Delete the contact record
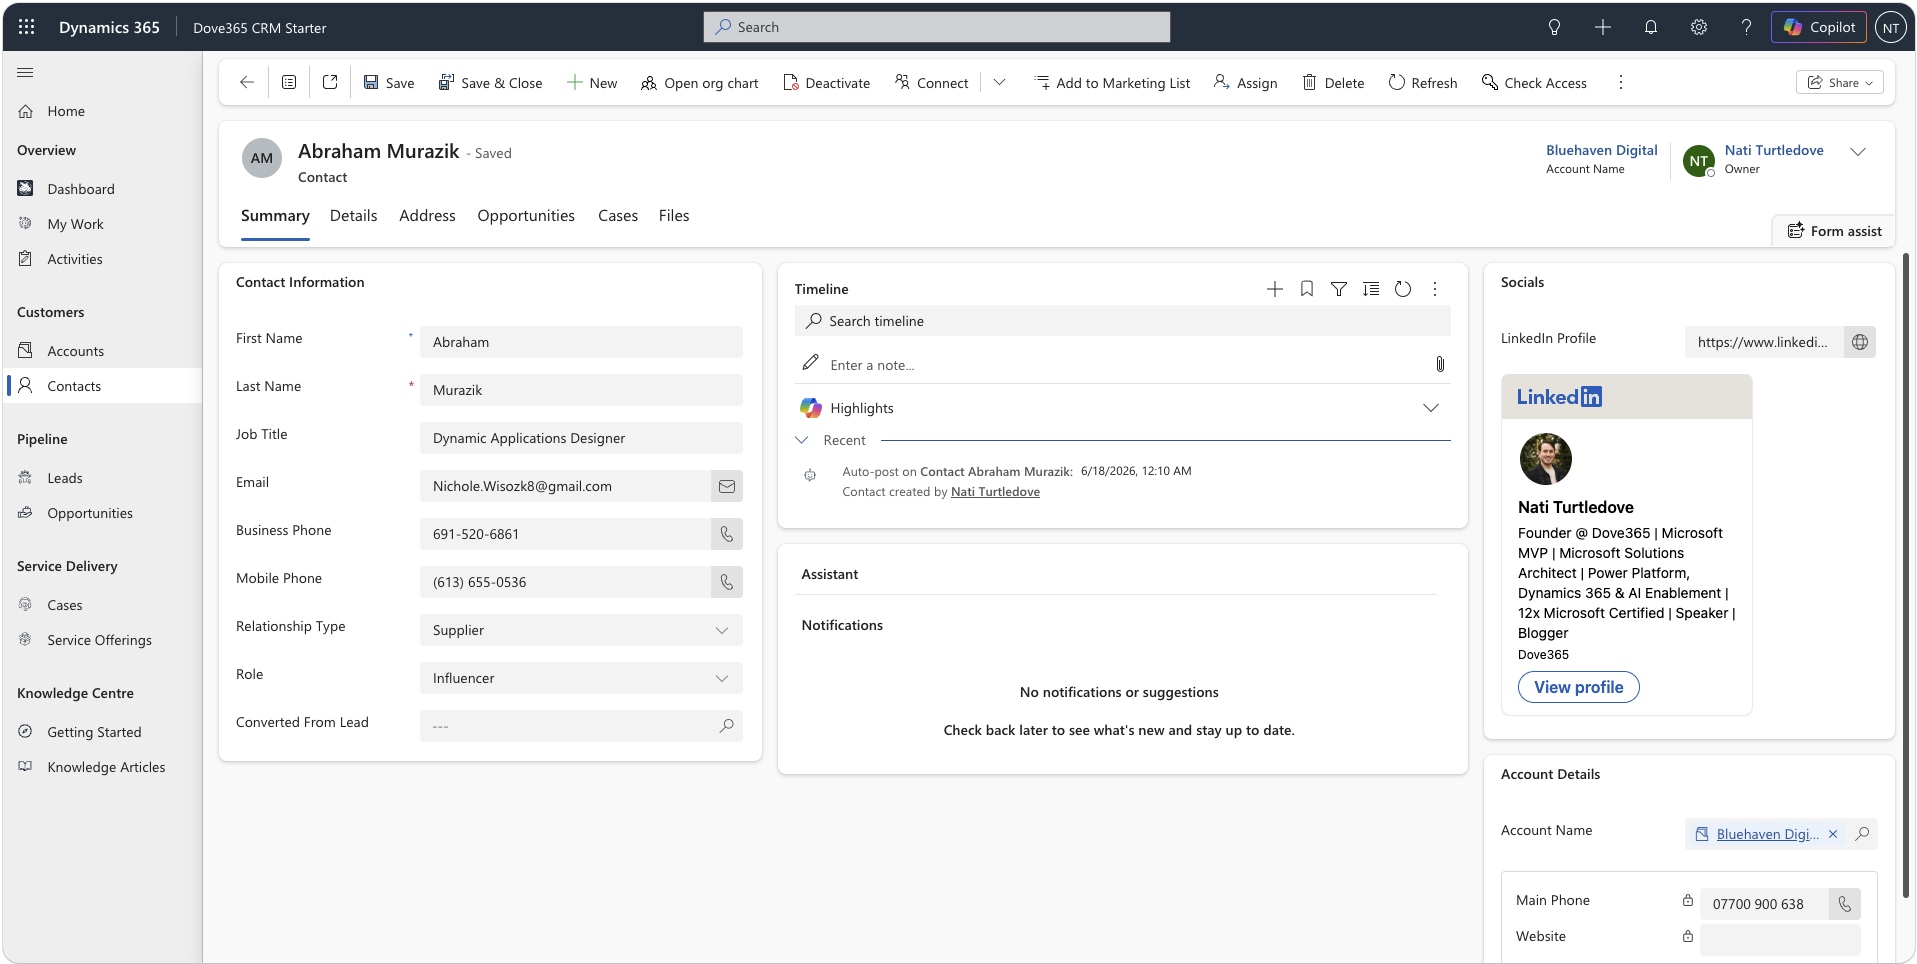This screenshot has height=964, width=1917. click(1333, 83)
